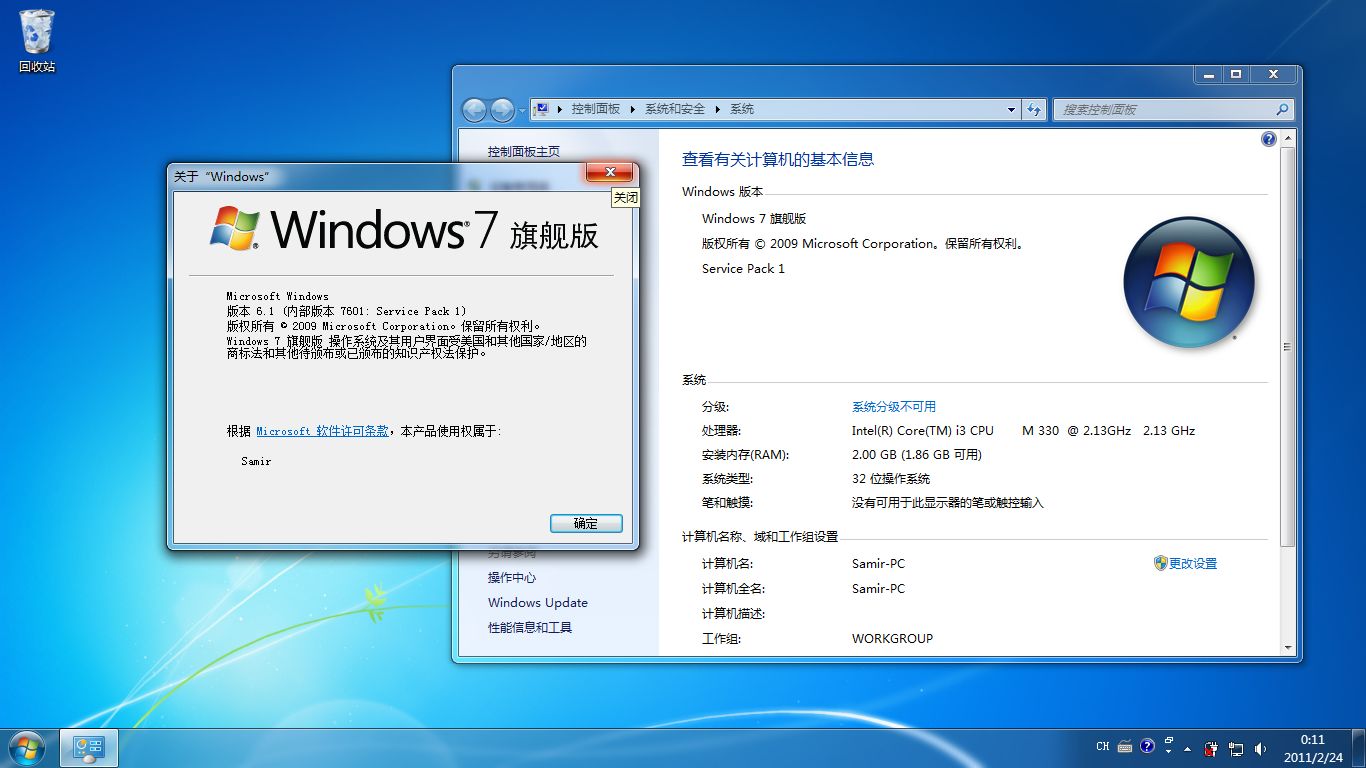
Task: Open the volume speaker tray icon
Action: (x=1260, y=748)
